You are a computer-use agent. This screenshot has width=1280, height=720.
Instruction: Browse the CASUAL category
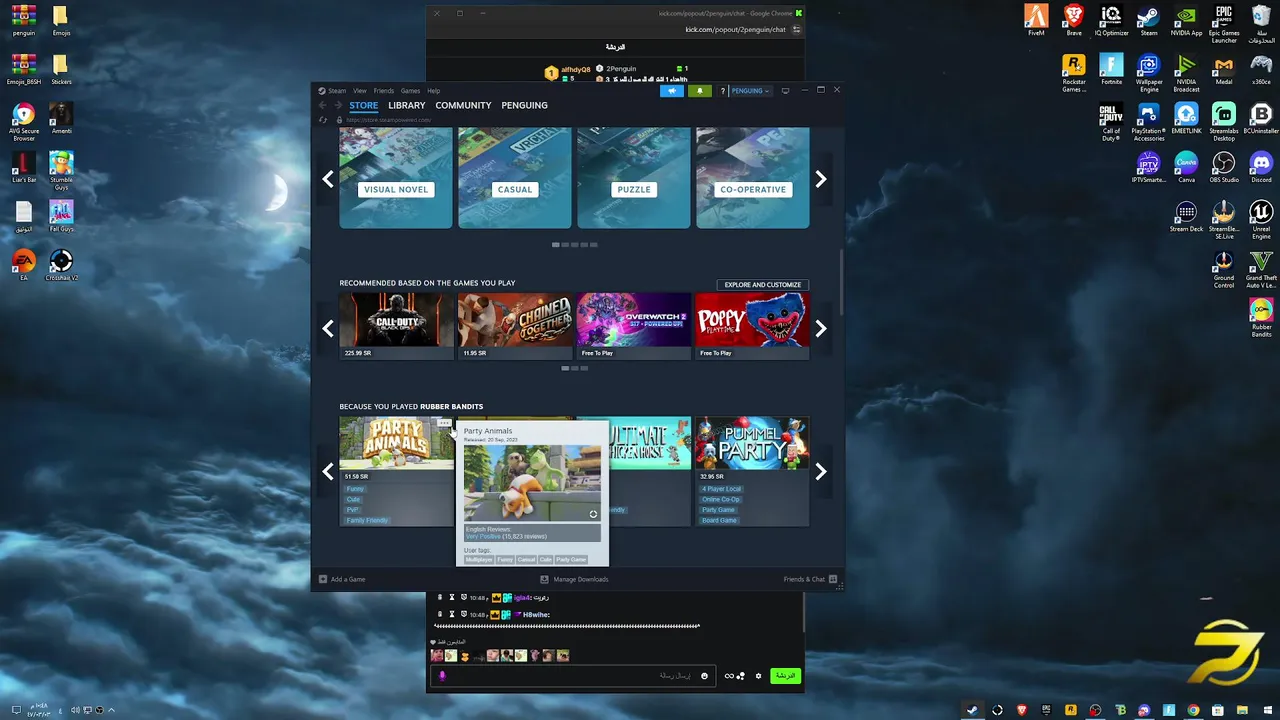515,178
